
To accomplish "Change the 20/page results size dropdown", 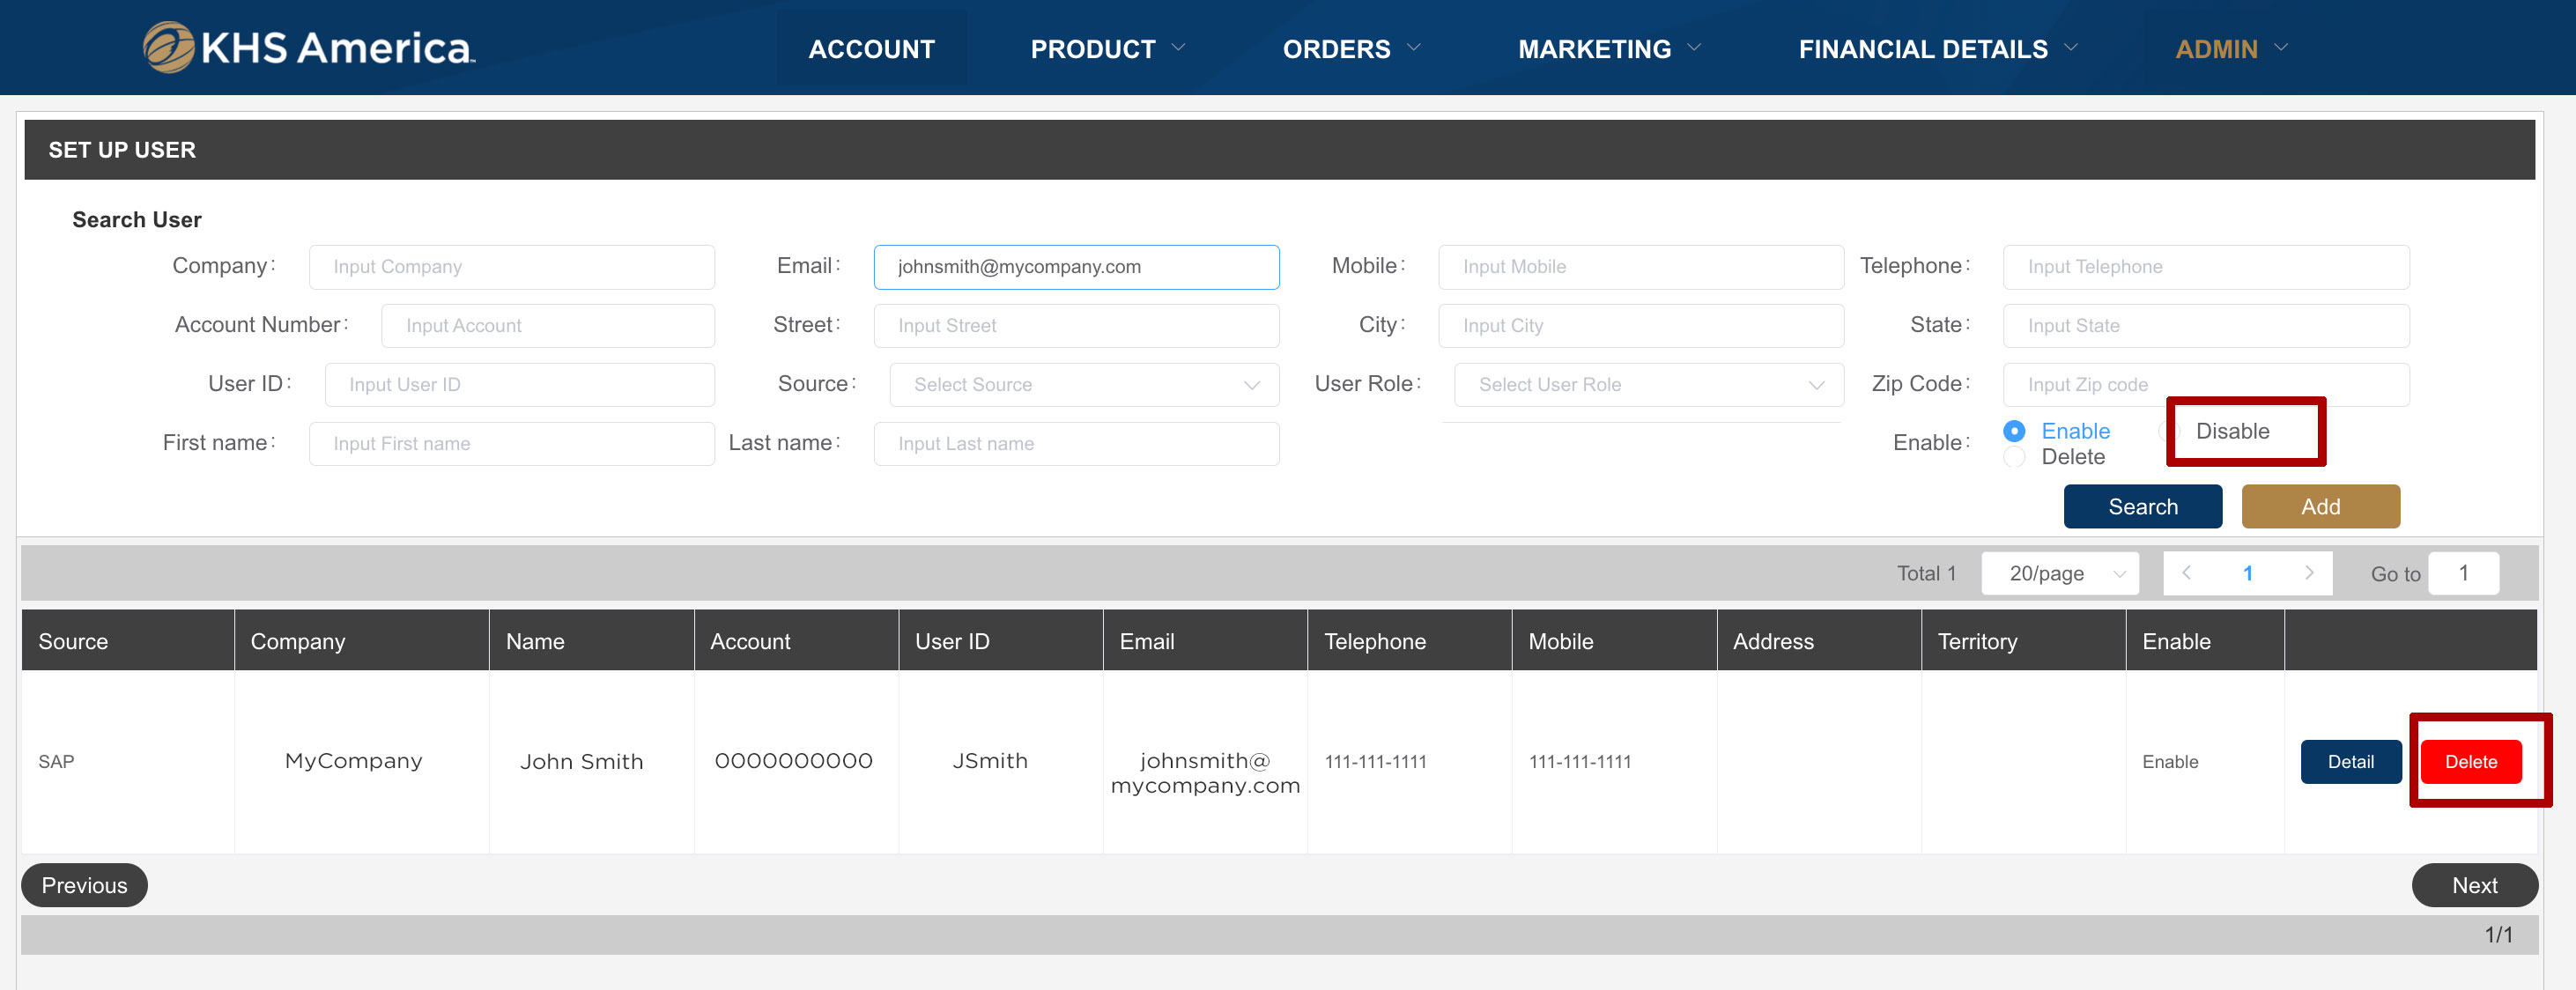I will click(2059, 573).
